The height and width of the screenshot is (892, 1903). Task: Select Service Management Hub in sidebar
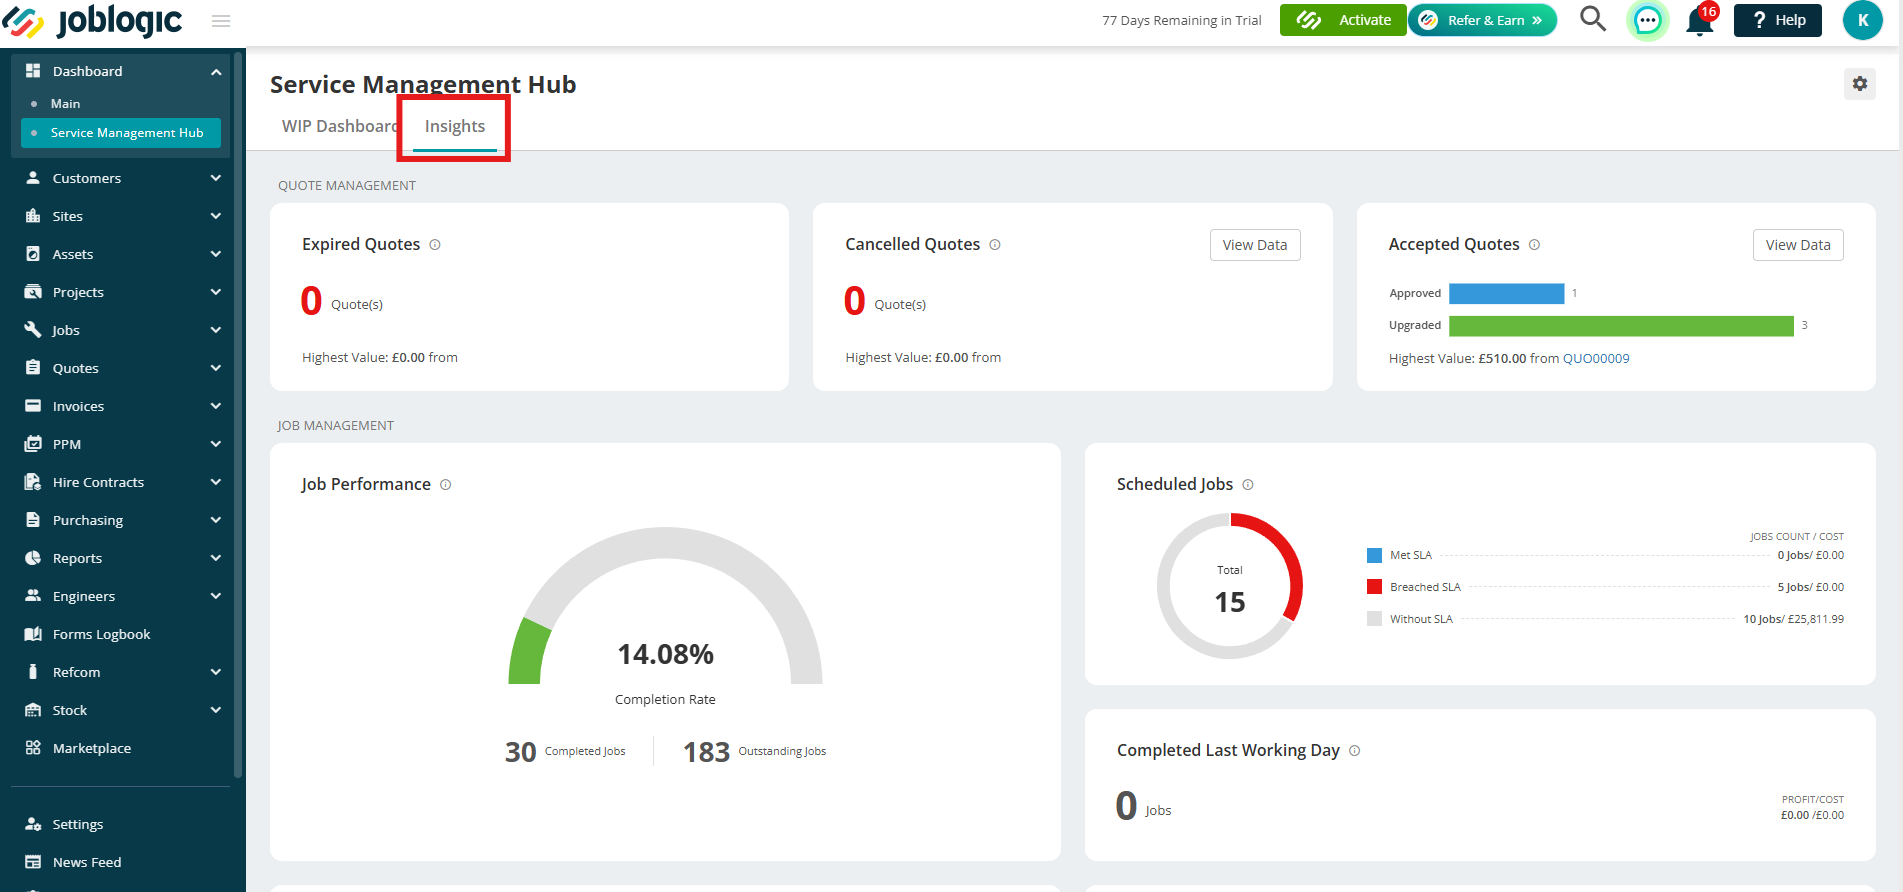point(120,133)
